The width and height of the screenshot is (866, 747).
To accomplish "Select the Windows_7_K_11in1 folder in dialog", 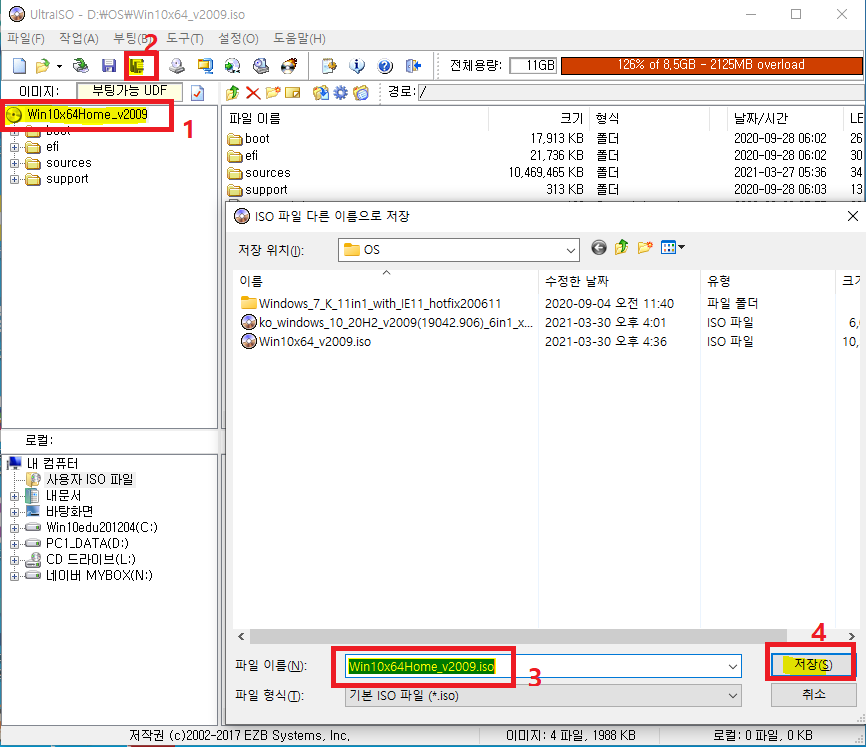I will pyautogui.click(x=372, y=304).
